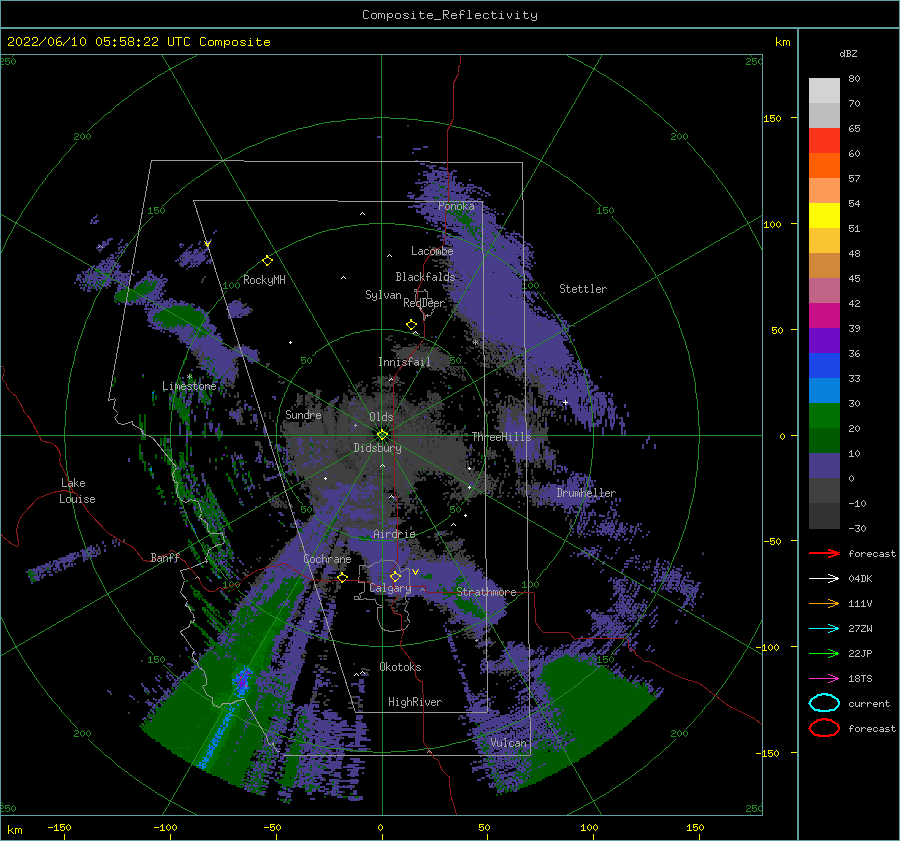The height and width of the screenshot is (841, 900).
Task: Click the HighRiver town label
Action: [415, 702]
